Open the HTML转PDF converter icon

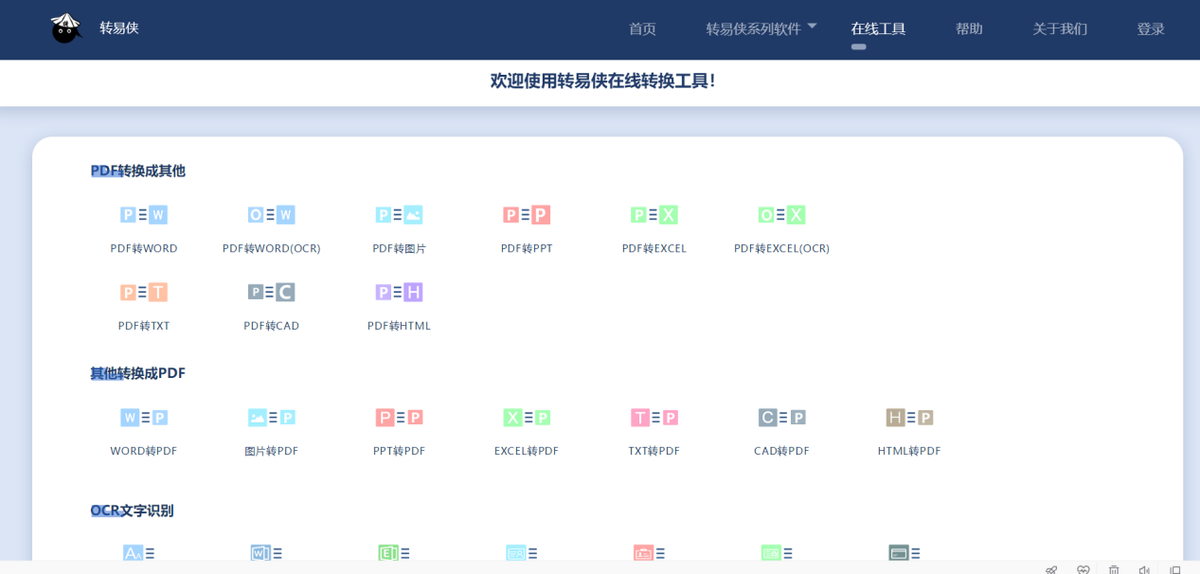[909, 417]
